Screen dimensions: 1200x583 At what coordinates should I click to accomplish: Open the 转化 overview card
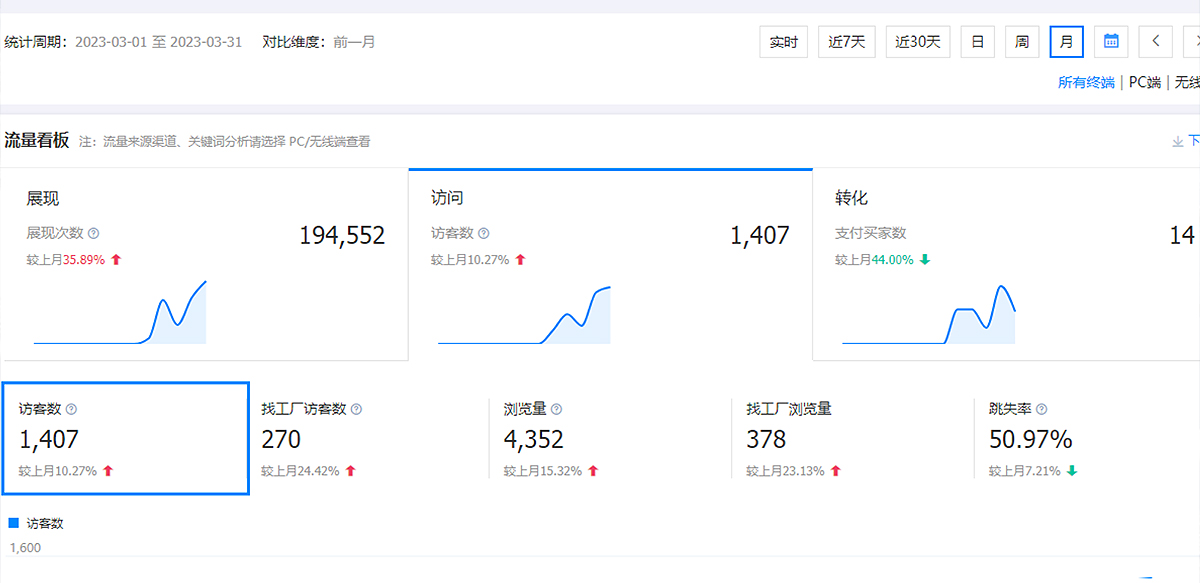[1005, 265]
